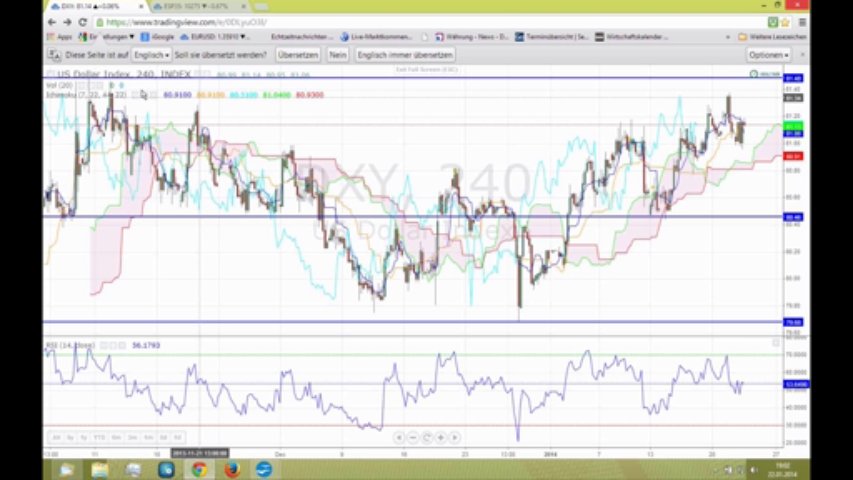Zoom out the chart with the minus control
The height and width of the screenshot is (480, 853).
[x=412, y=437]
